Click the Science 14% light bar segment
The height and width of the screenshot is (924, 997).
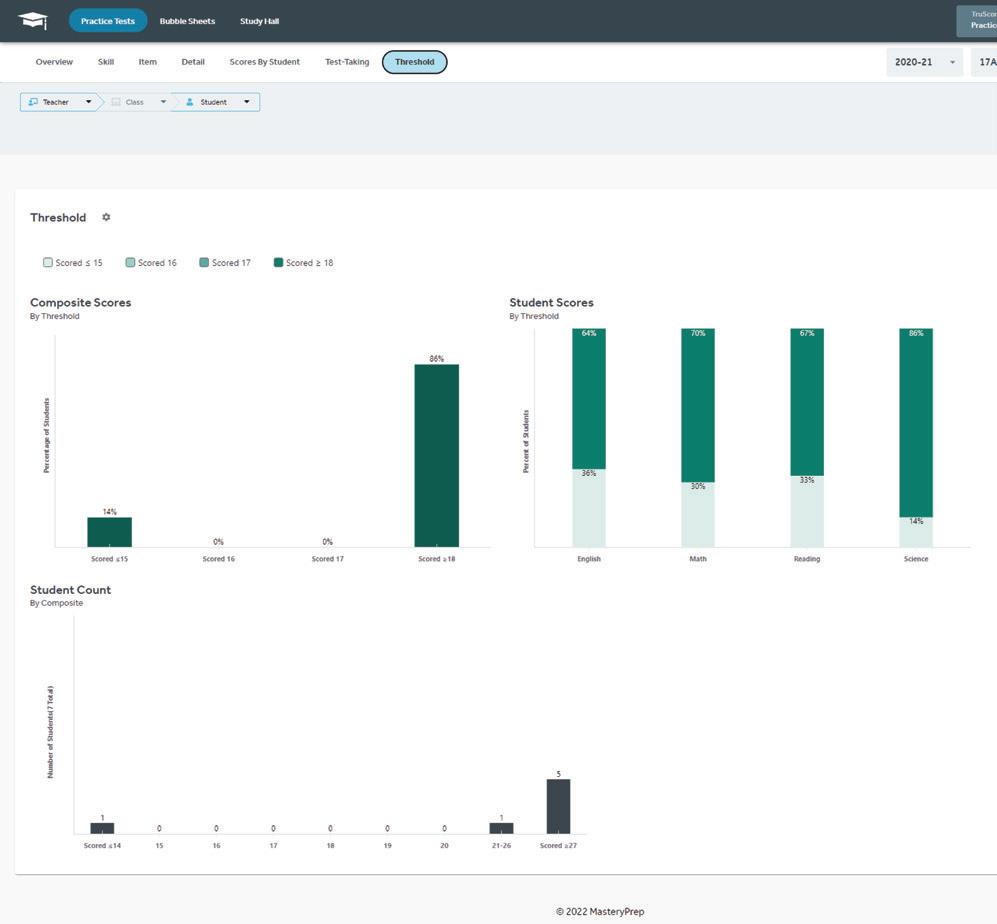[916, 532]
